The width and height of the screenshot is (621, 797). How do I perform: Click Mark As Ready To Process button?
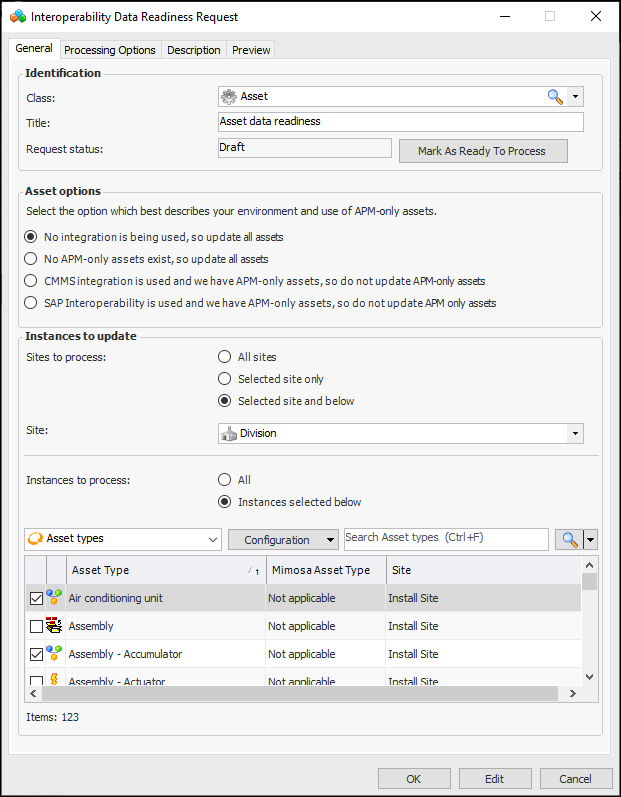482,151
